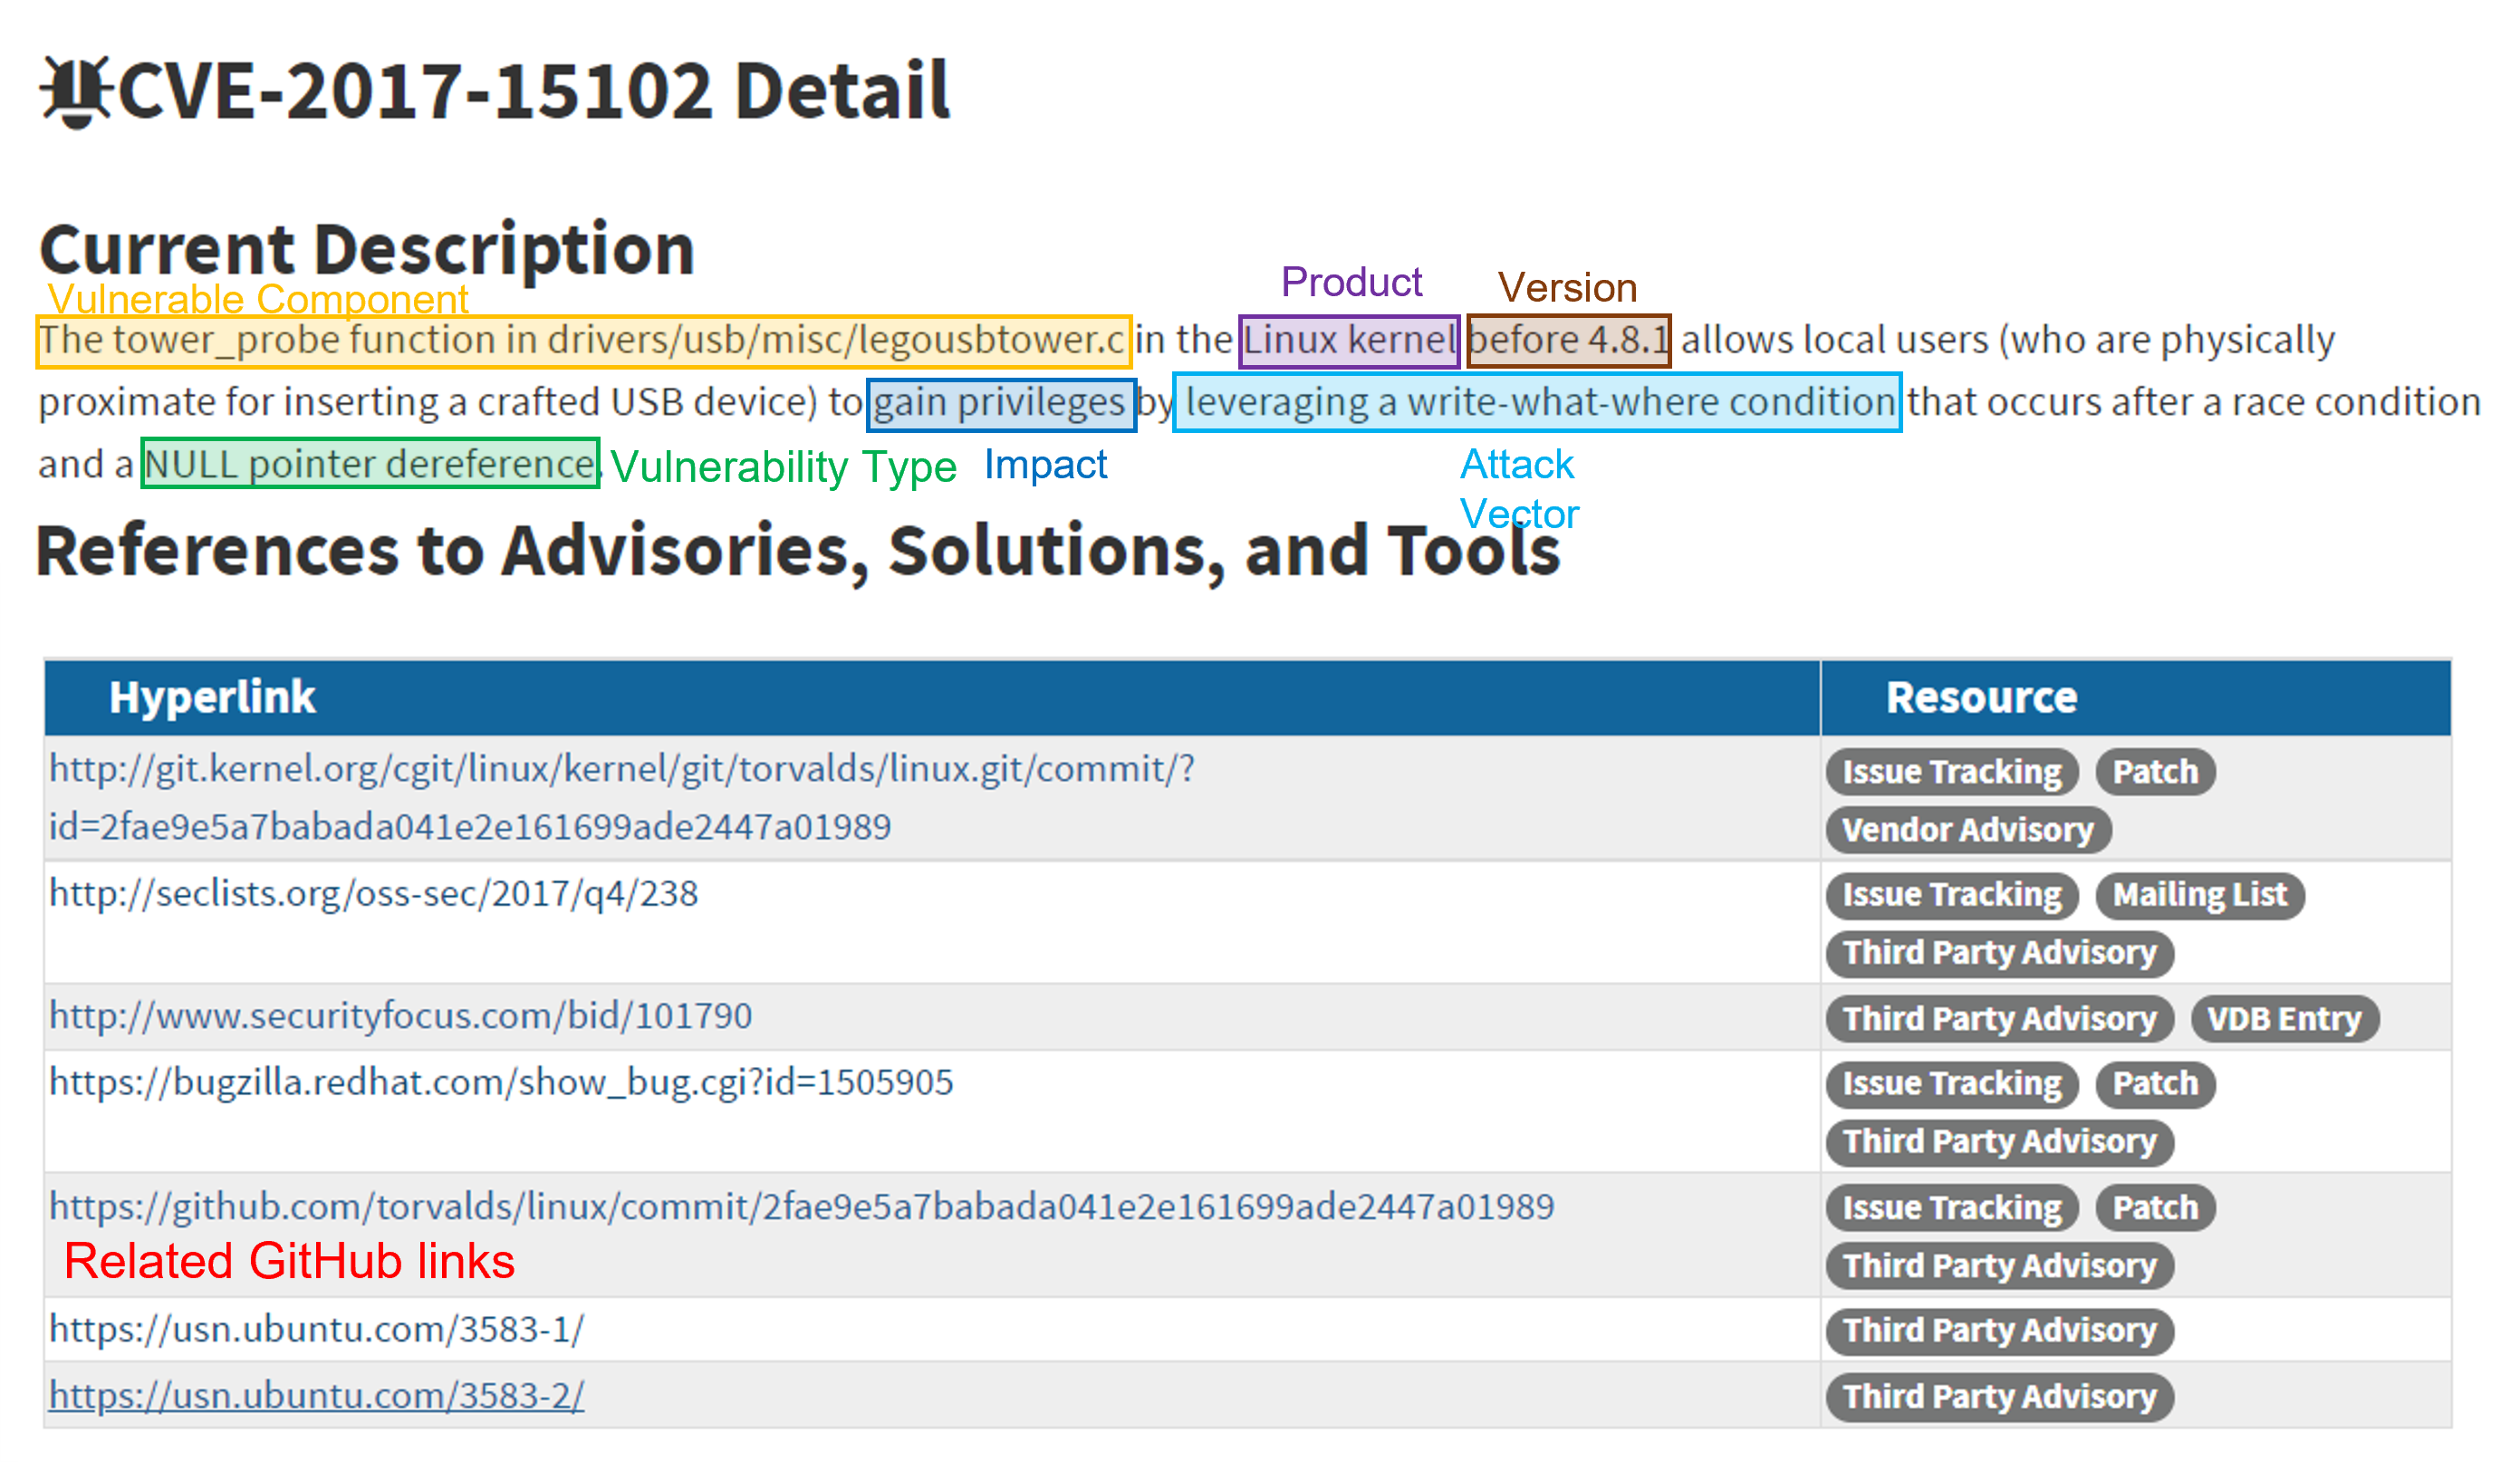Click the text 'before 4.8.1' in description
This screenshot has height=1462, width=2520.
1568,340
